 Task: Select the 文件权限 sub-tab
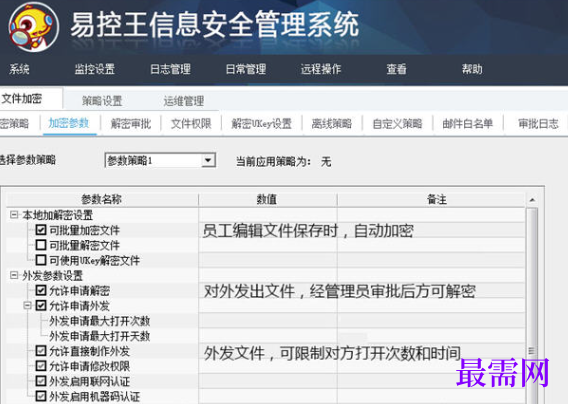tap(191, 124)
